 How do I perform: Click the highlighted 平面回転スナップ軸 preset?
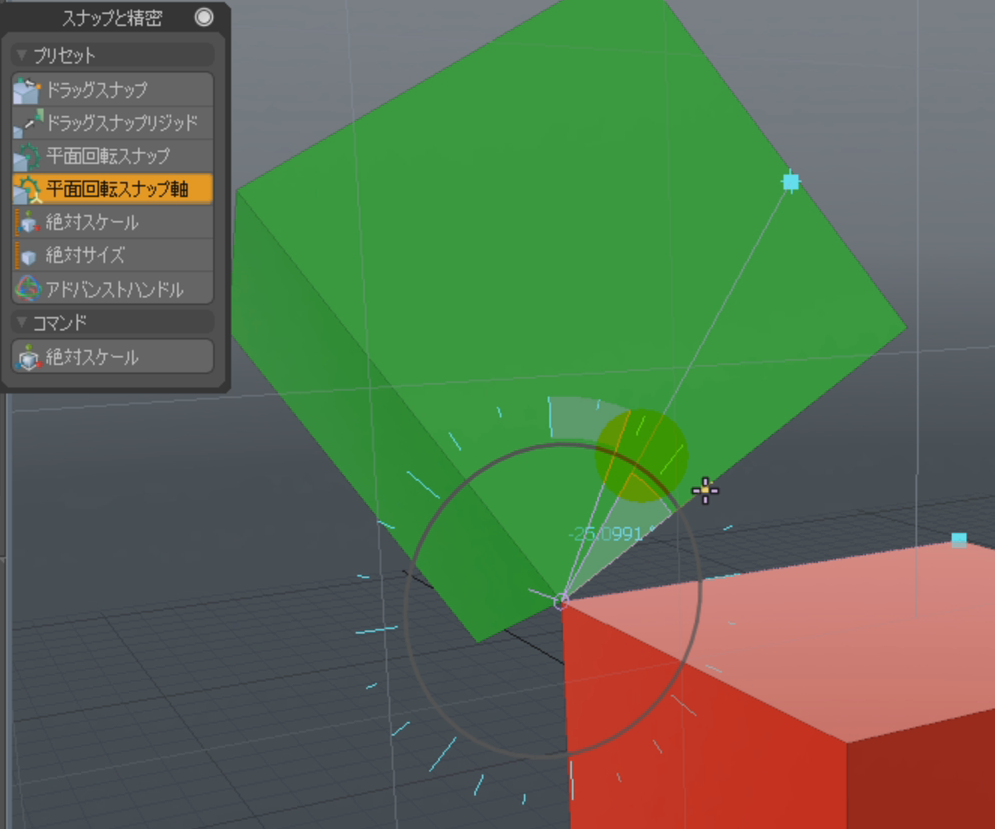point(112,189)
